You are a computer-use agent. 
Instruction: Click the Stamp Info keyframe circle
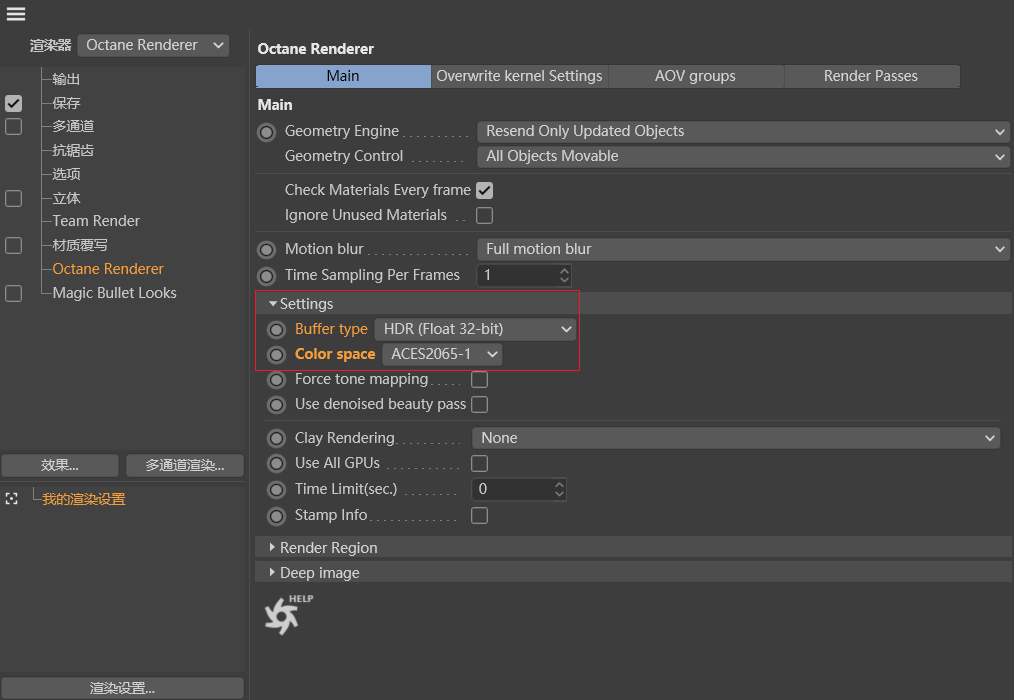277,516
